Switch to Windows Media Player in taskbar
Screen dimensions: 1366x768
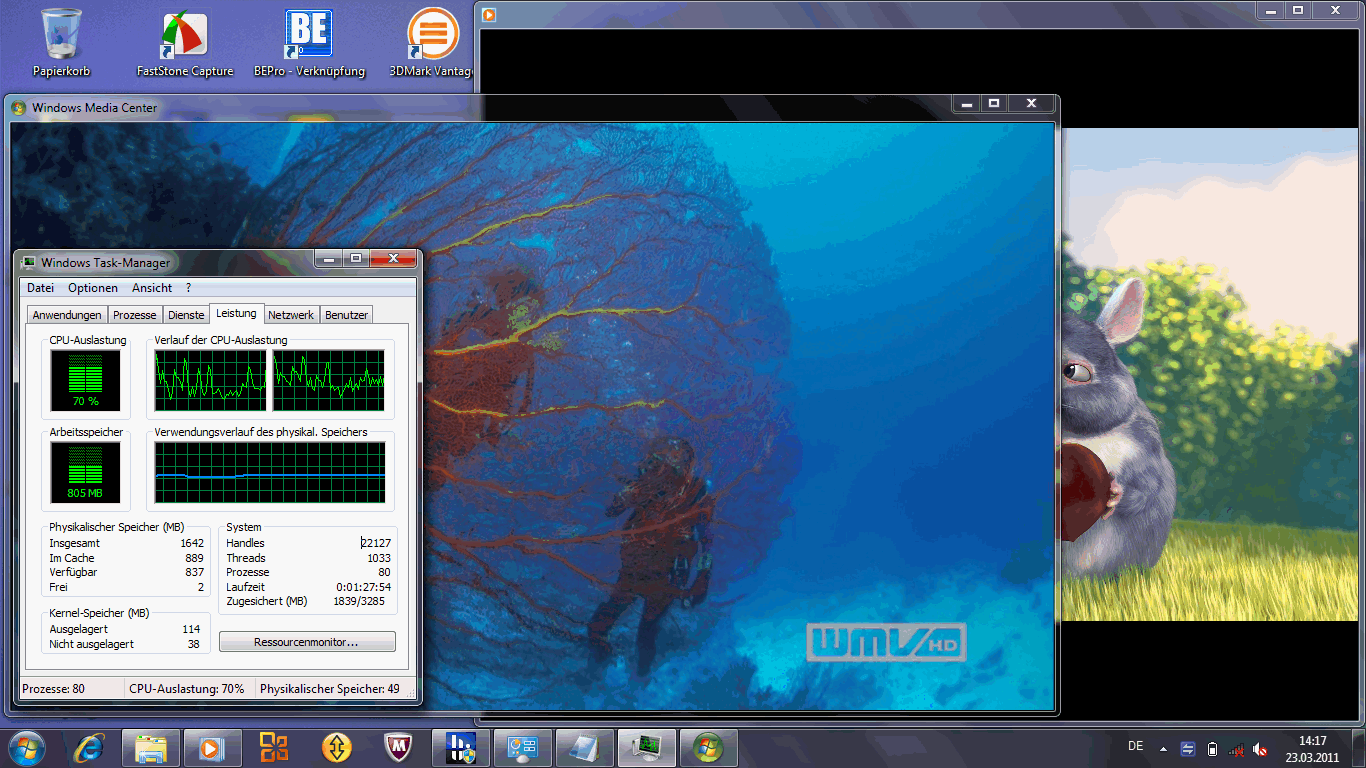pyautogui.click(x=212, y=748)
